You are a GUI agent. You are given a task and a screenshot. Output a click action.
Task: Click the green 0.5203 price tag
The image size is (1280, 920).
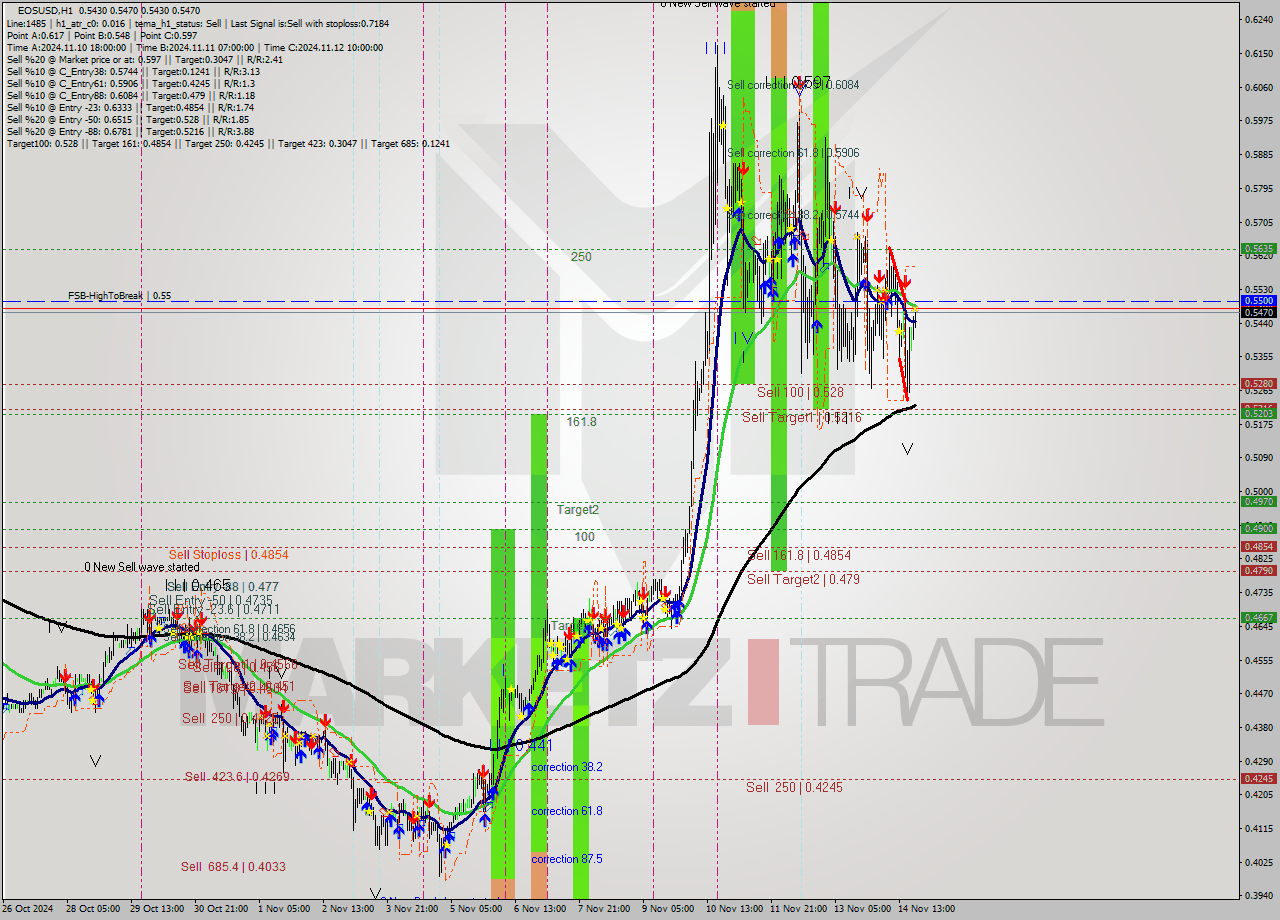1258,413
